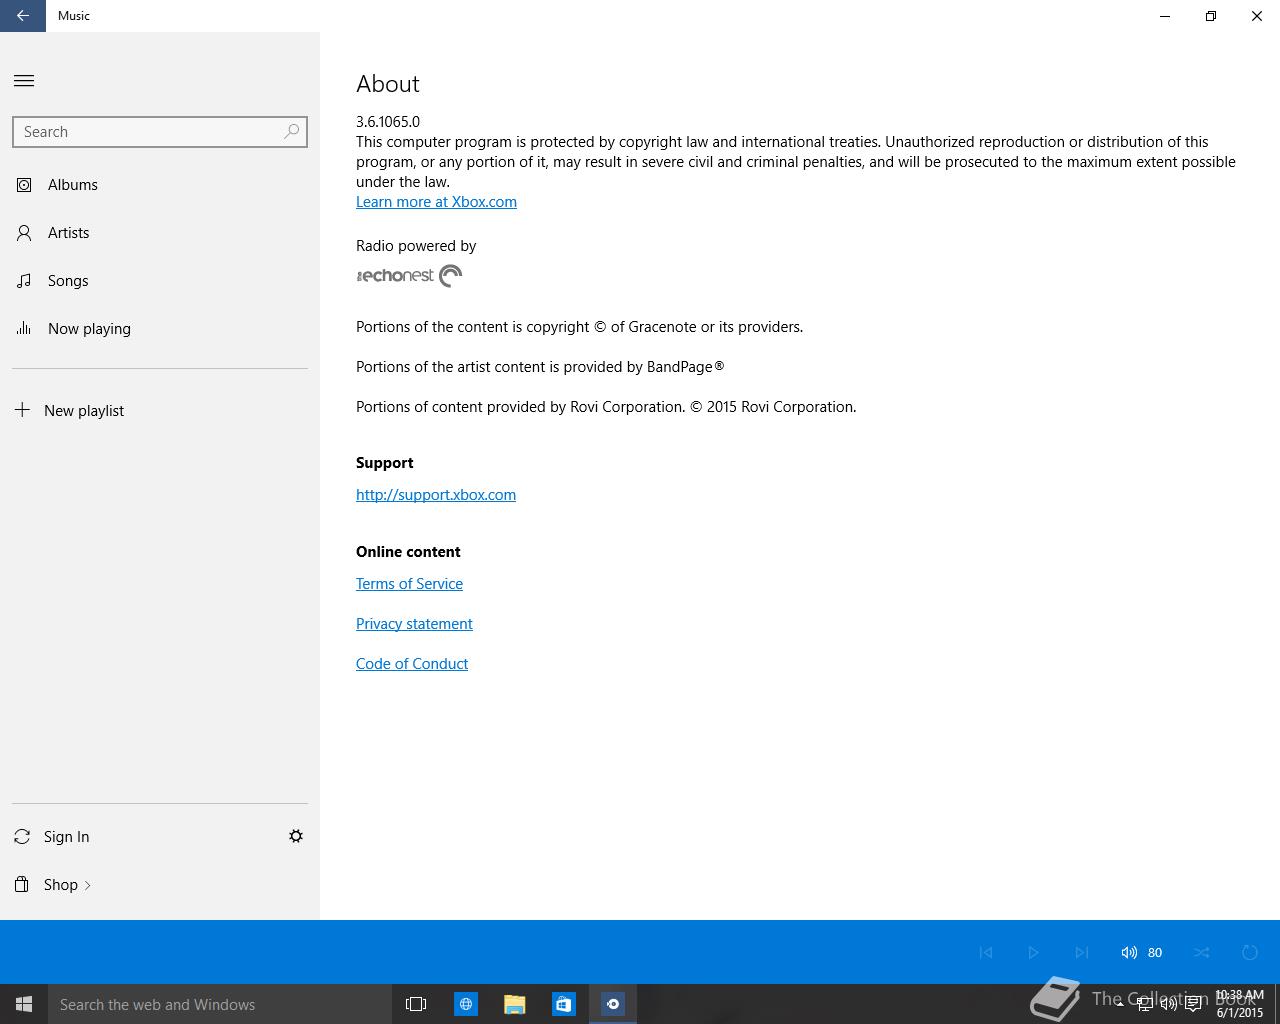Launch the browser globe taskbar icon

click(x=465, y=1004)
